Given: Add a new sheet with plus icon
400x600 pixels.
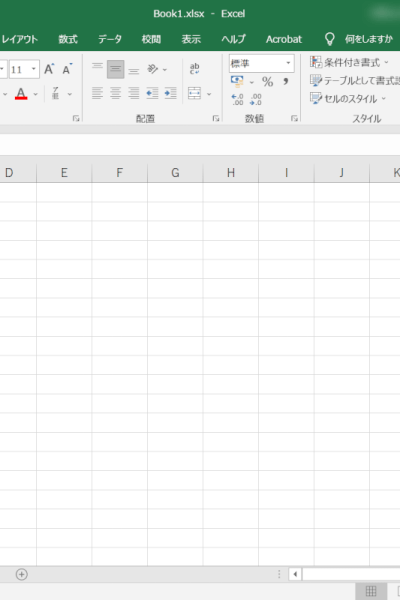Looking at the screenshot, I should (21, 574).
